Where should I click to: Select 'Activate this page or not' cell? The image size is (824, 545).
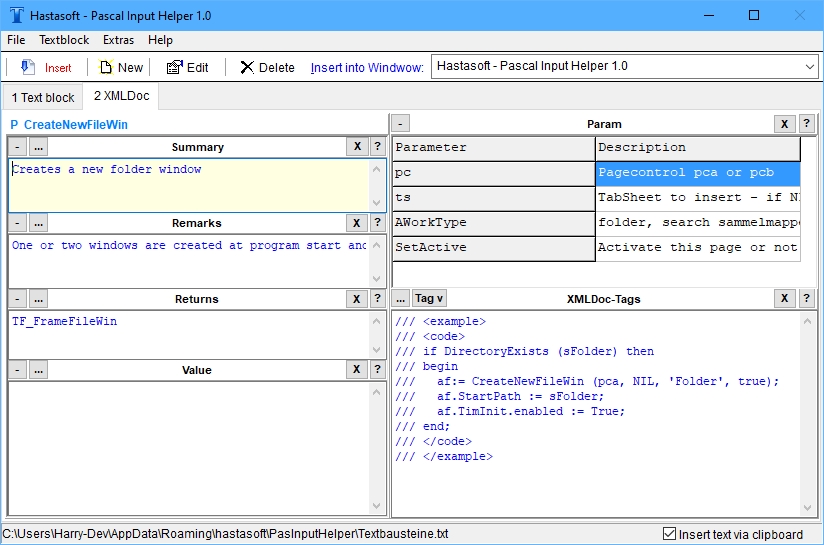tap(698, 248)
